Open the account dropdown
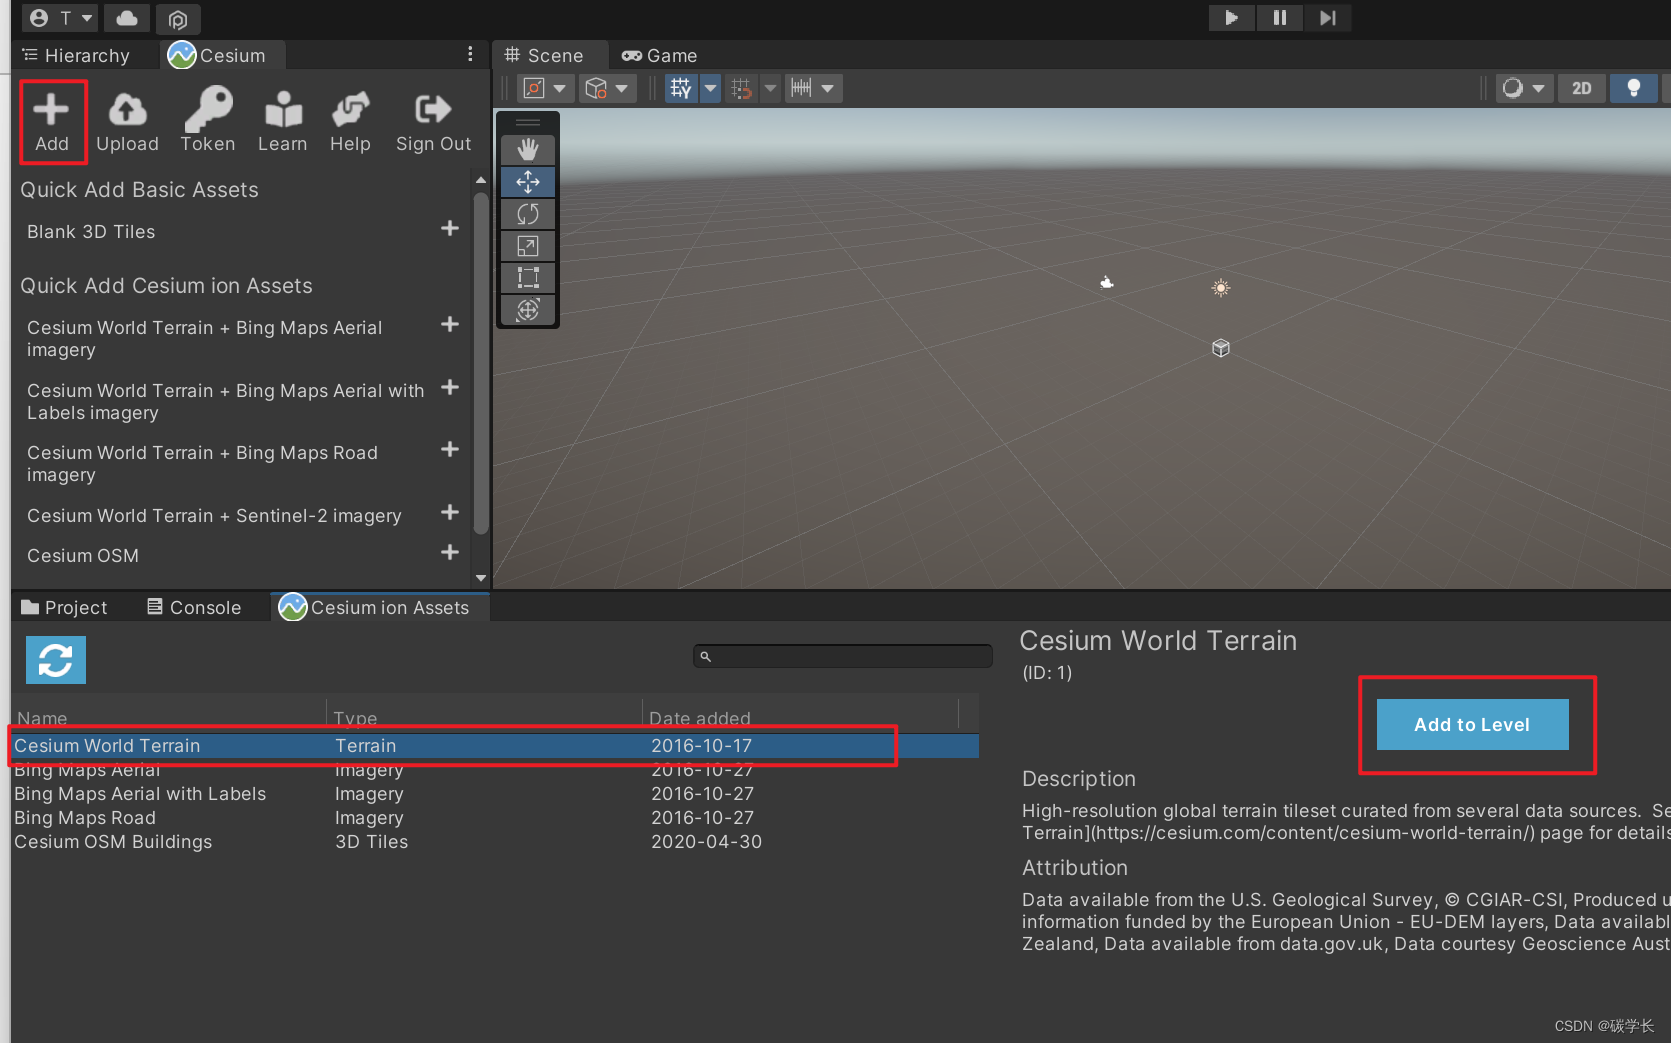 [60, 18]
